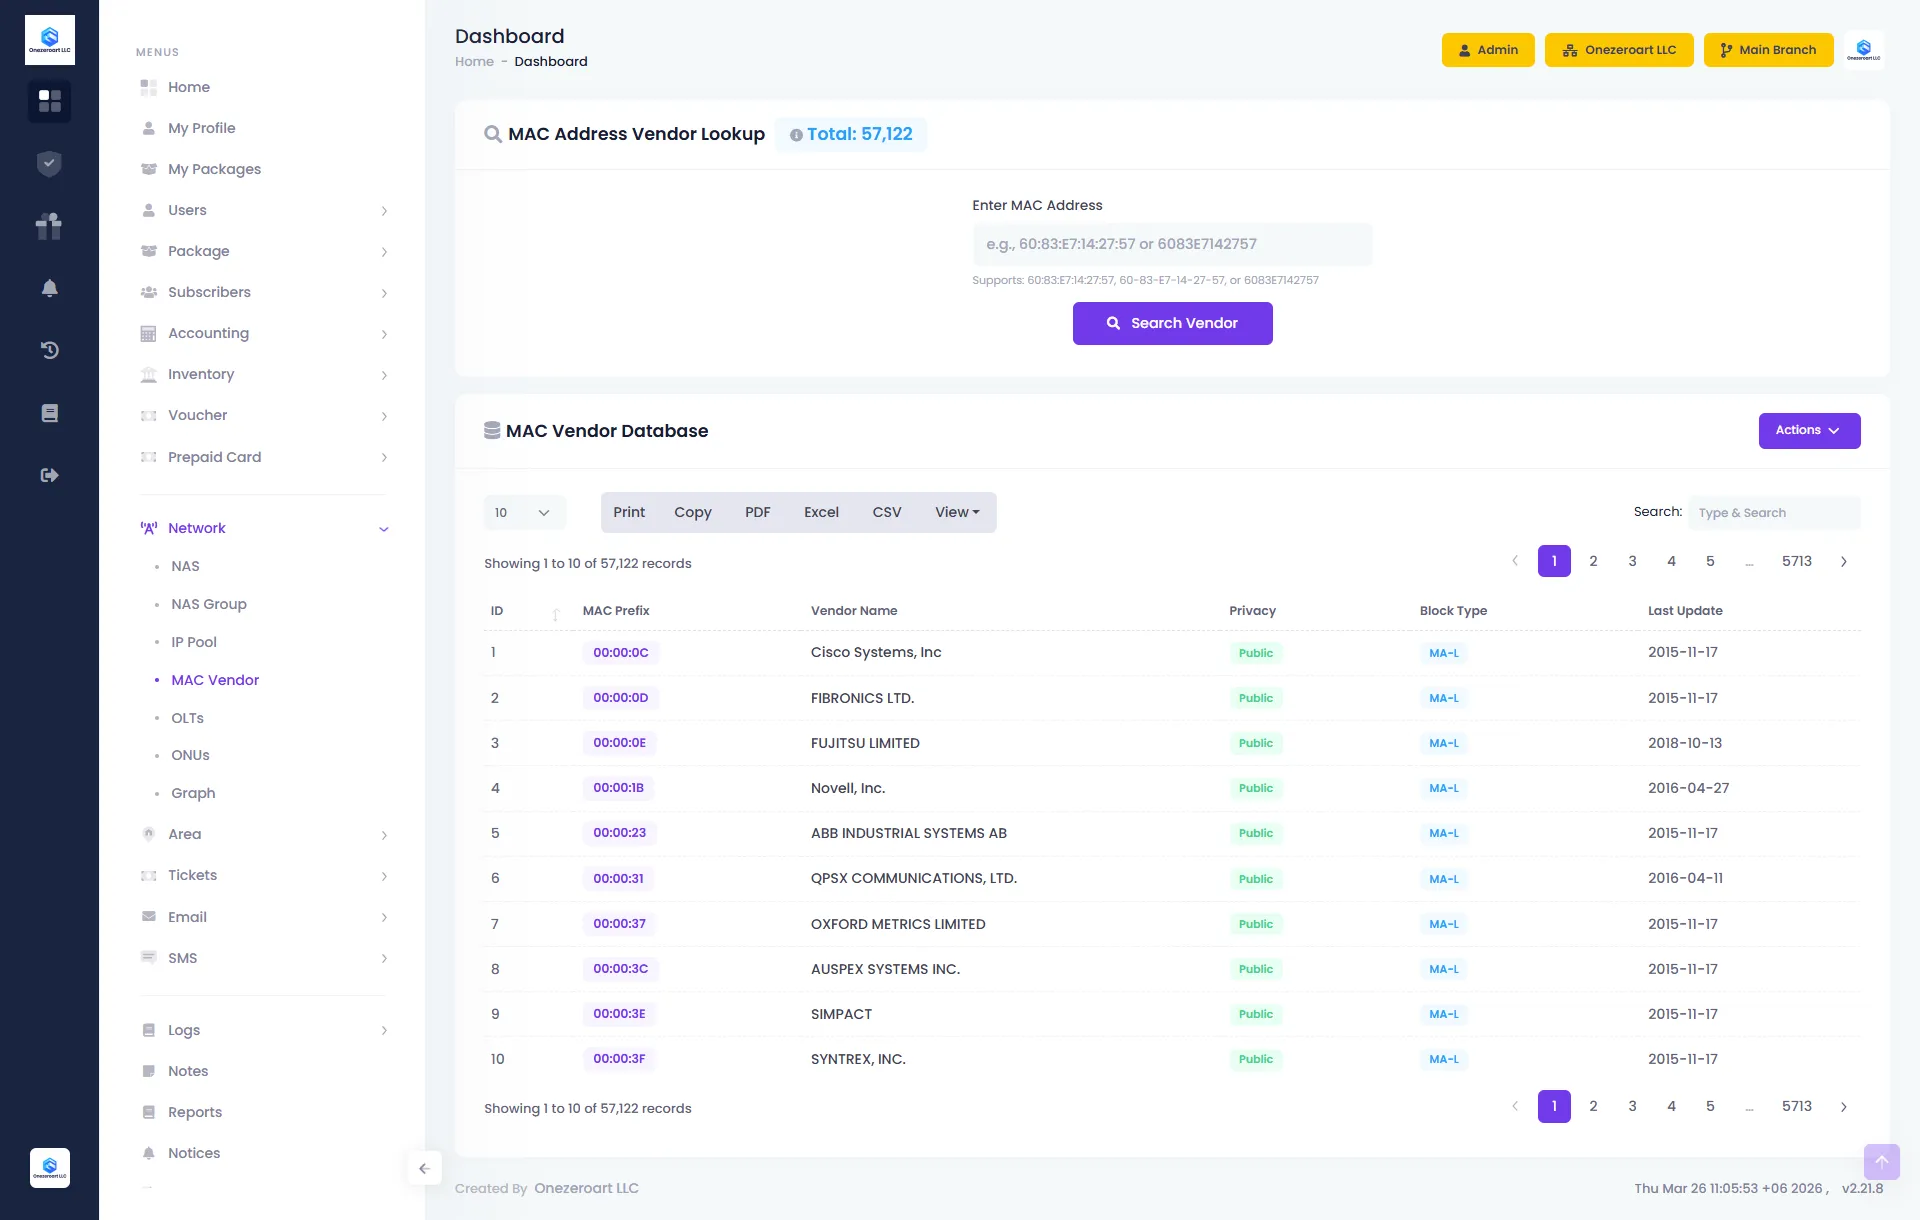
Task: Click the book icon in left rail
Action: point(49,413)
